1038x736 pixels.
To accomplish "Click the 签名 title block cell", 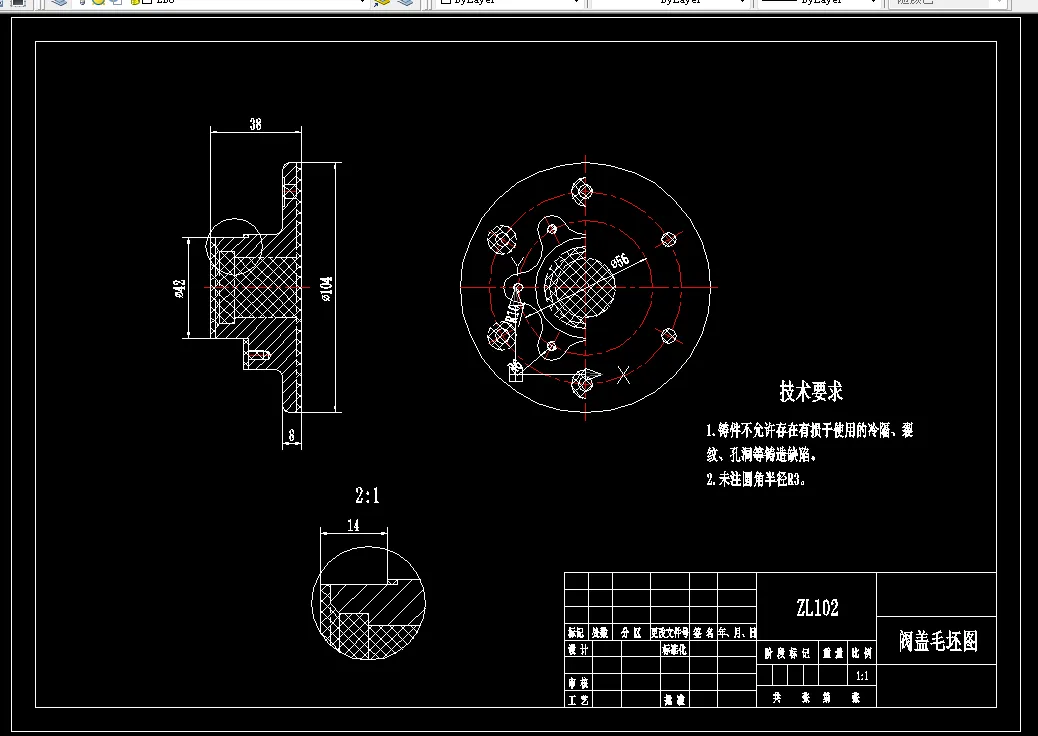I will click(x=704, y=633).
